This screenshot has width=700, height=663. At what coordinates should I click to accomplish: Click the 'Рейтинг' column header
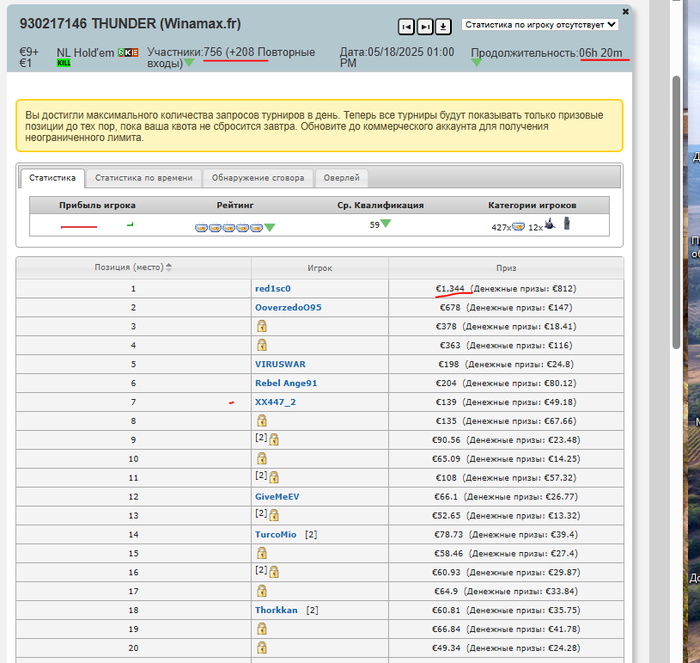tap(235, 205)
